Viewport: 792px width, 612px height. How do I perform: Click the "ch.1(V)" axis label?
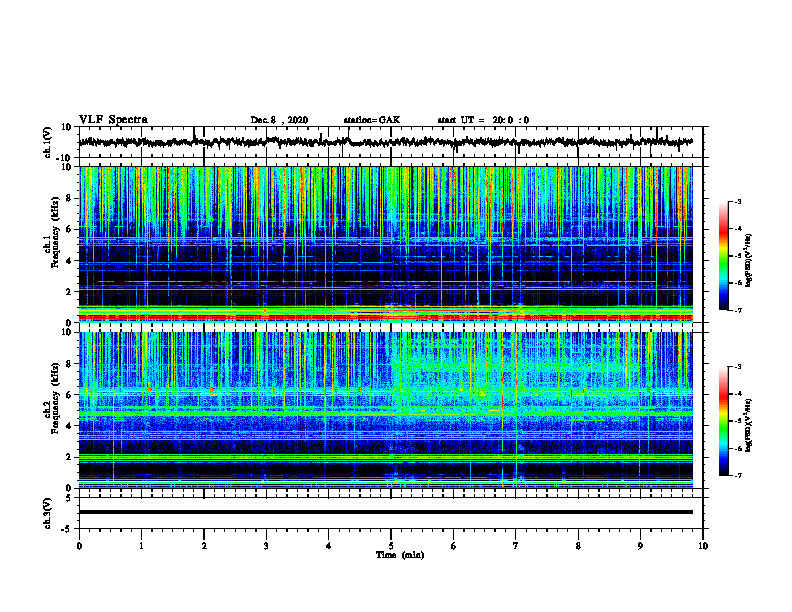pyautogui.click(x=48, y=142)
